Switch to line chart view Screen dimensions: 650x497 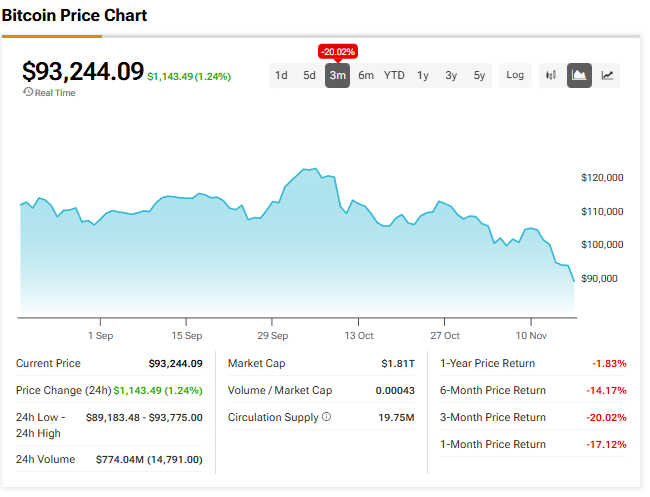[x=607, y=75]
